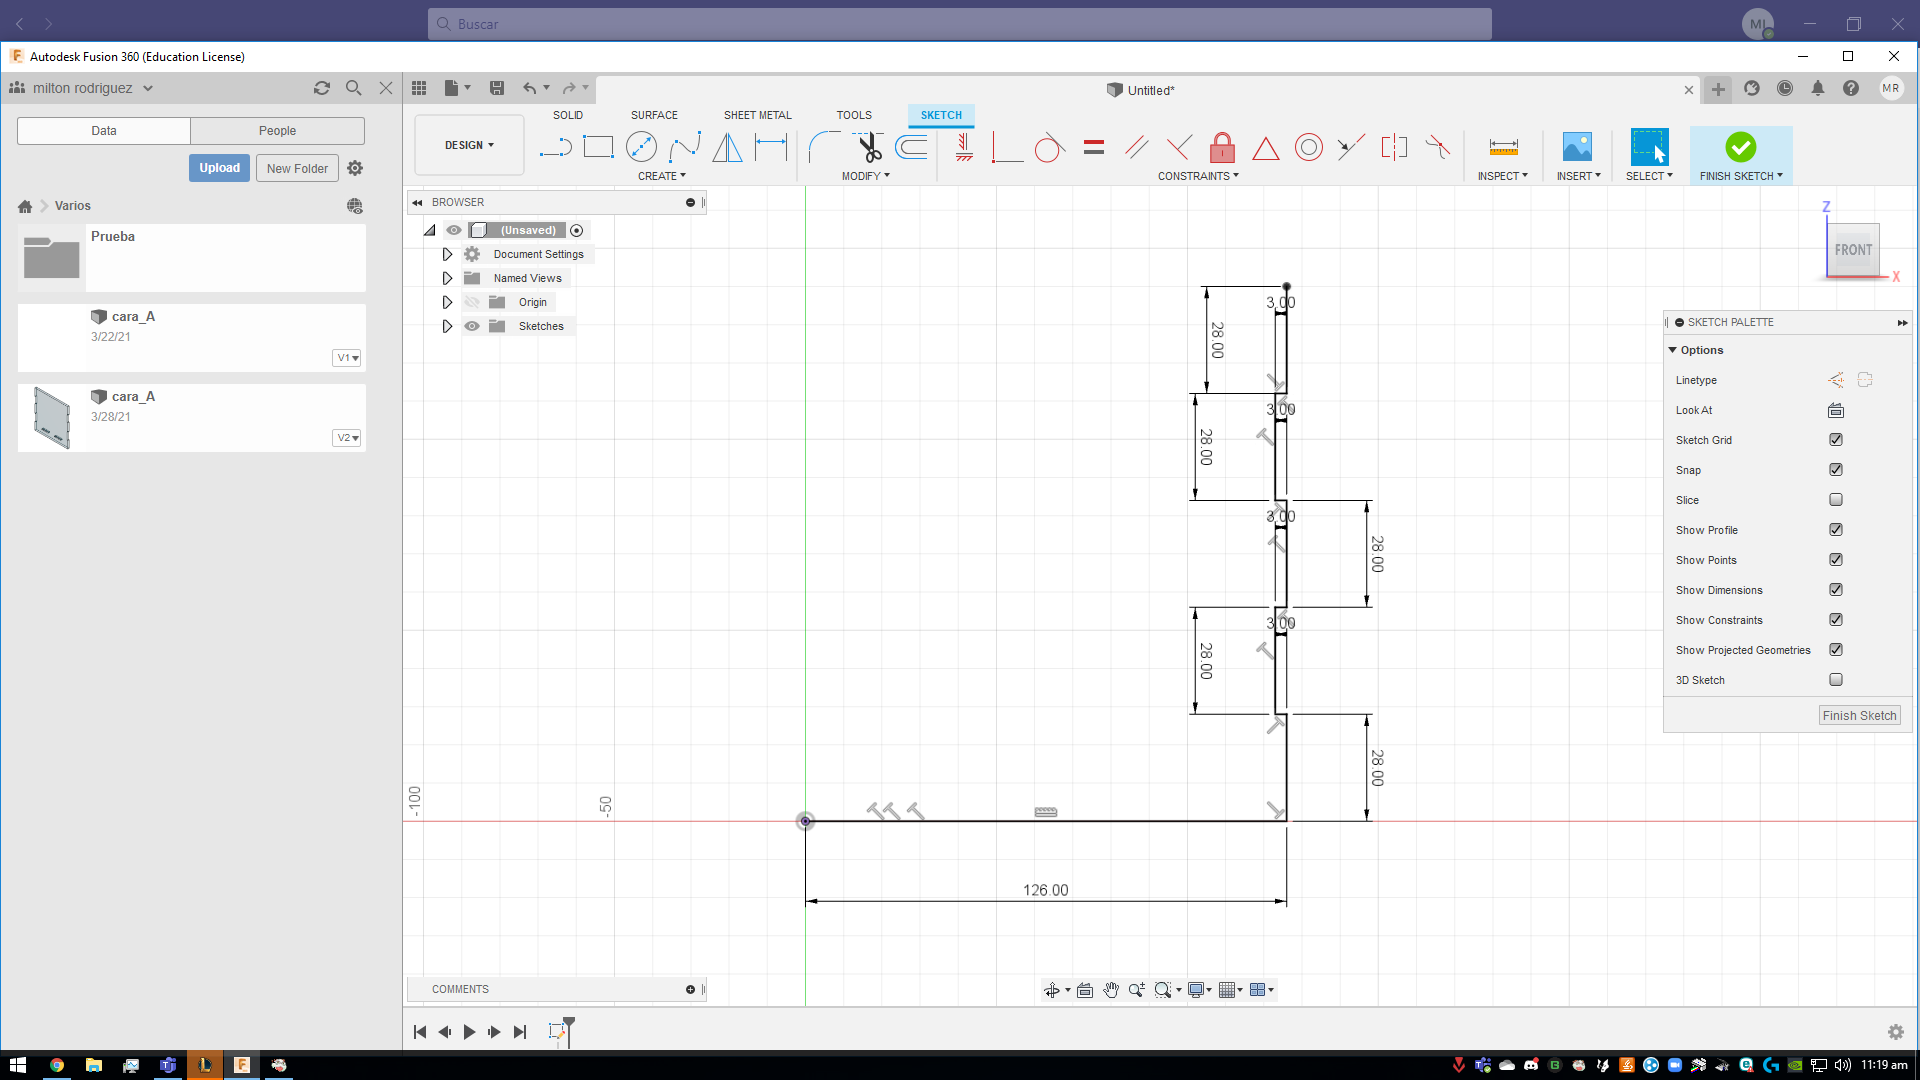Click the Save icon
1920x1080 pixels.
497,88
